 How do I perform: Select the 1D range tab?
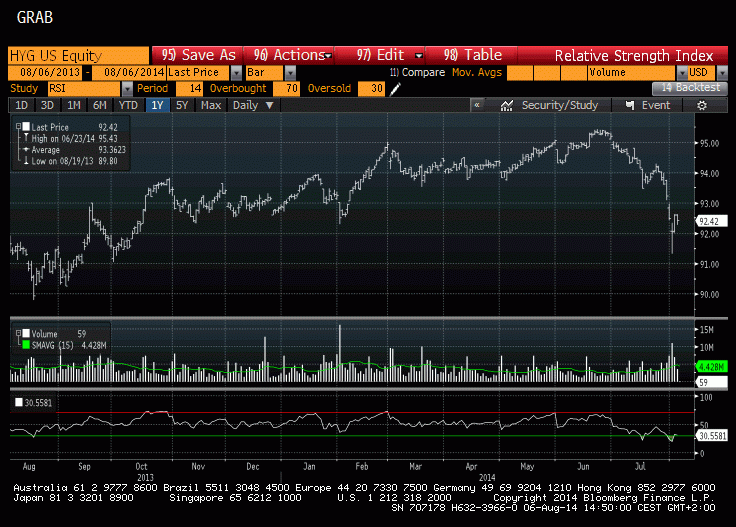22,105
